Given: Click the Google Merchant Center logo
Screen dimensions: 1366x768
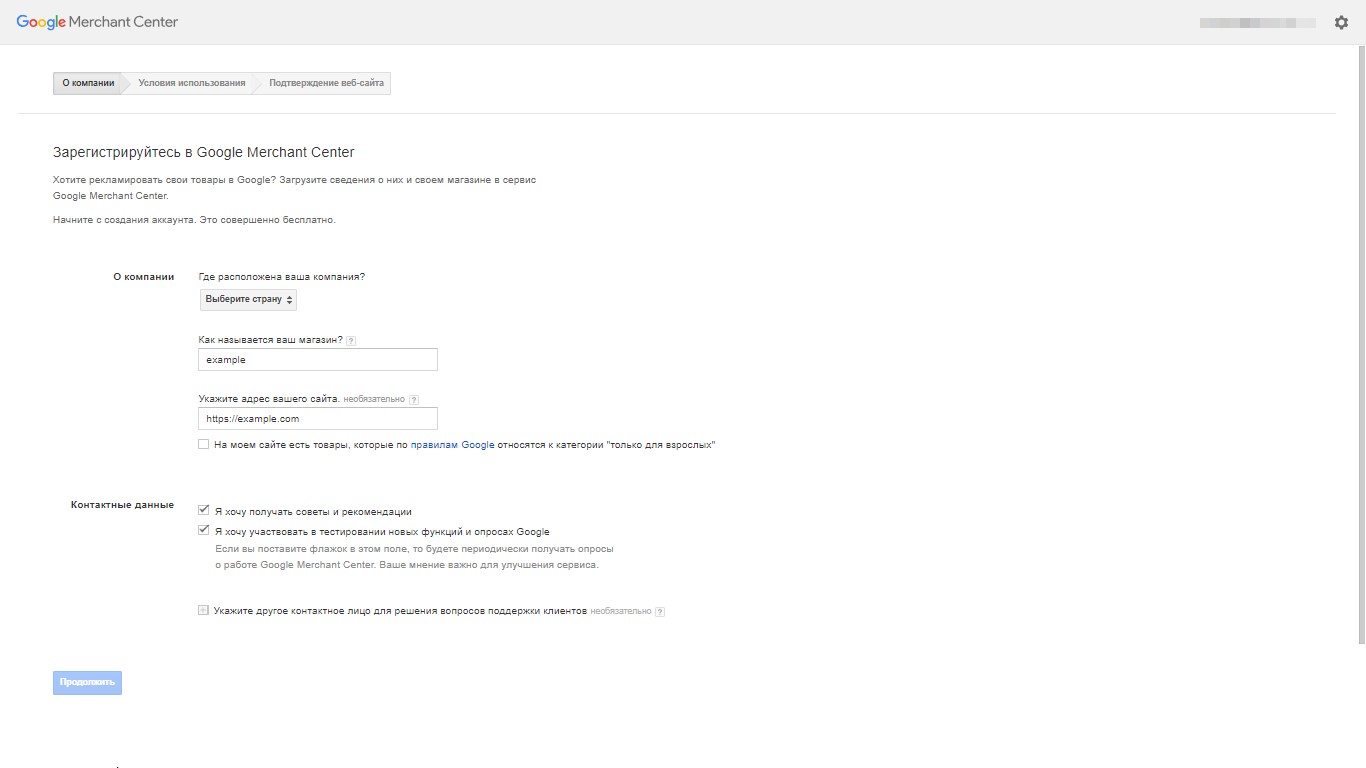Looking at the screenshot, I should [97, 22].
